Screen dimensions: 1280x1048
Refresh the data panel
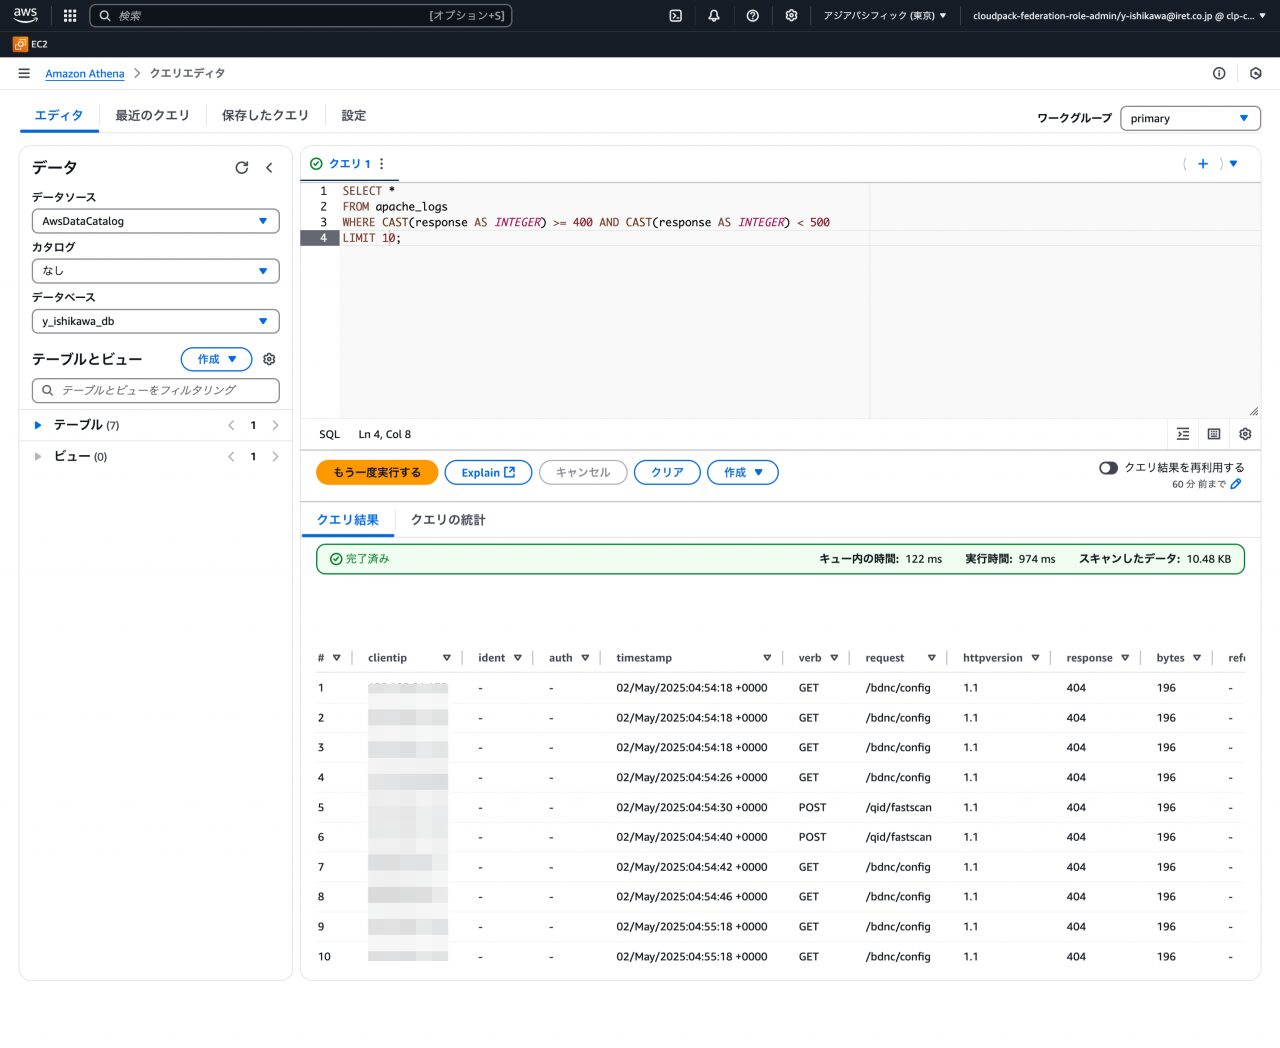pyautogui.click(x=241, y=167)
